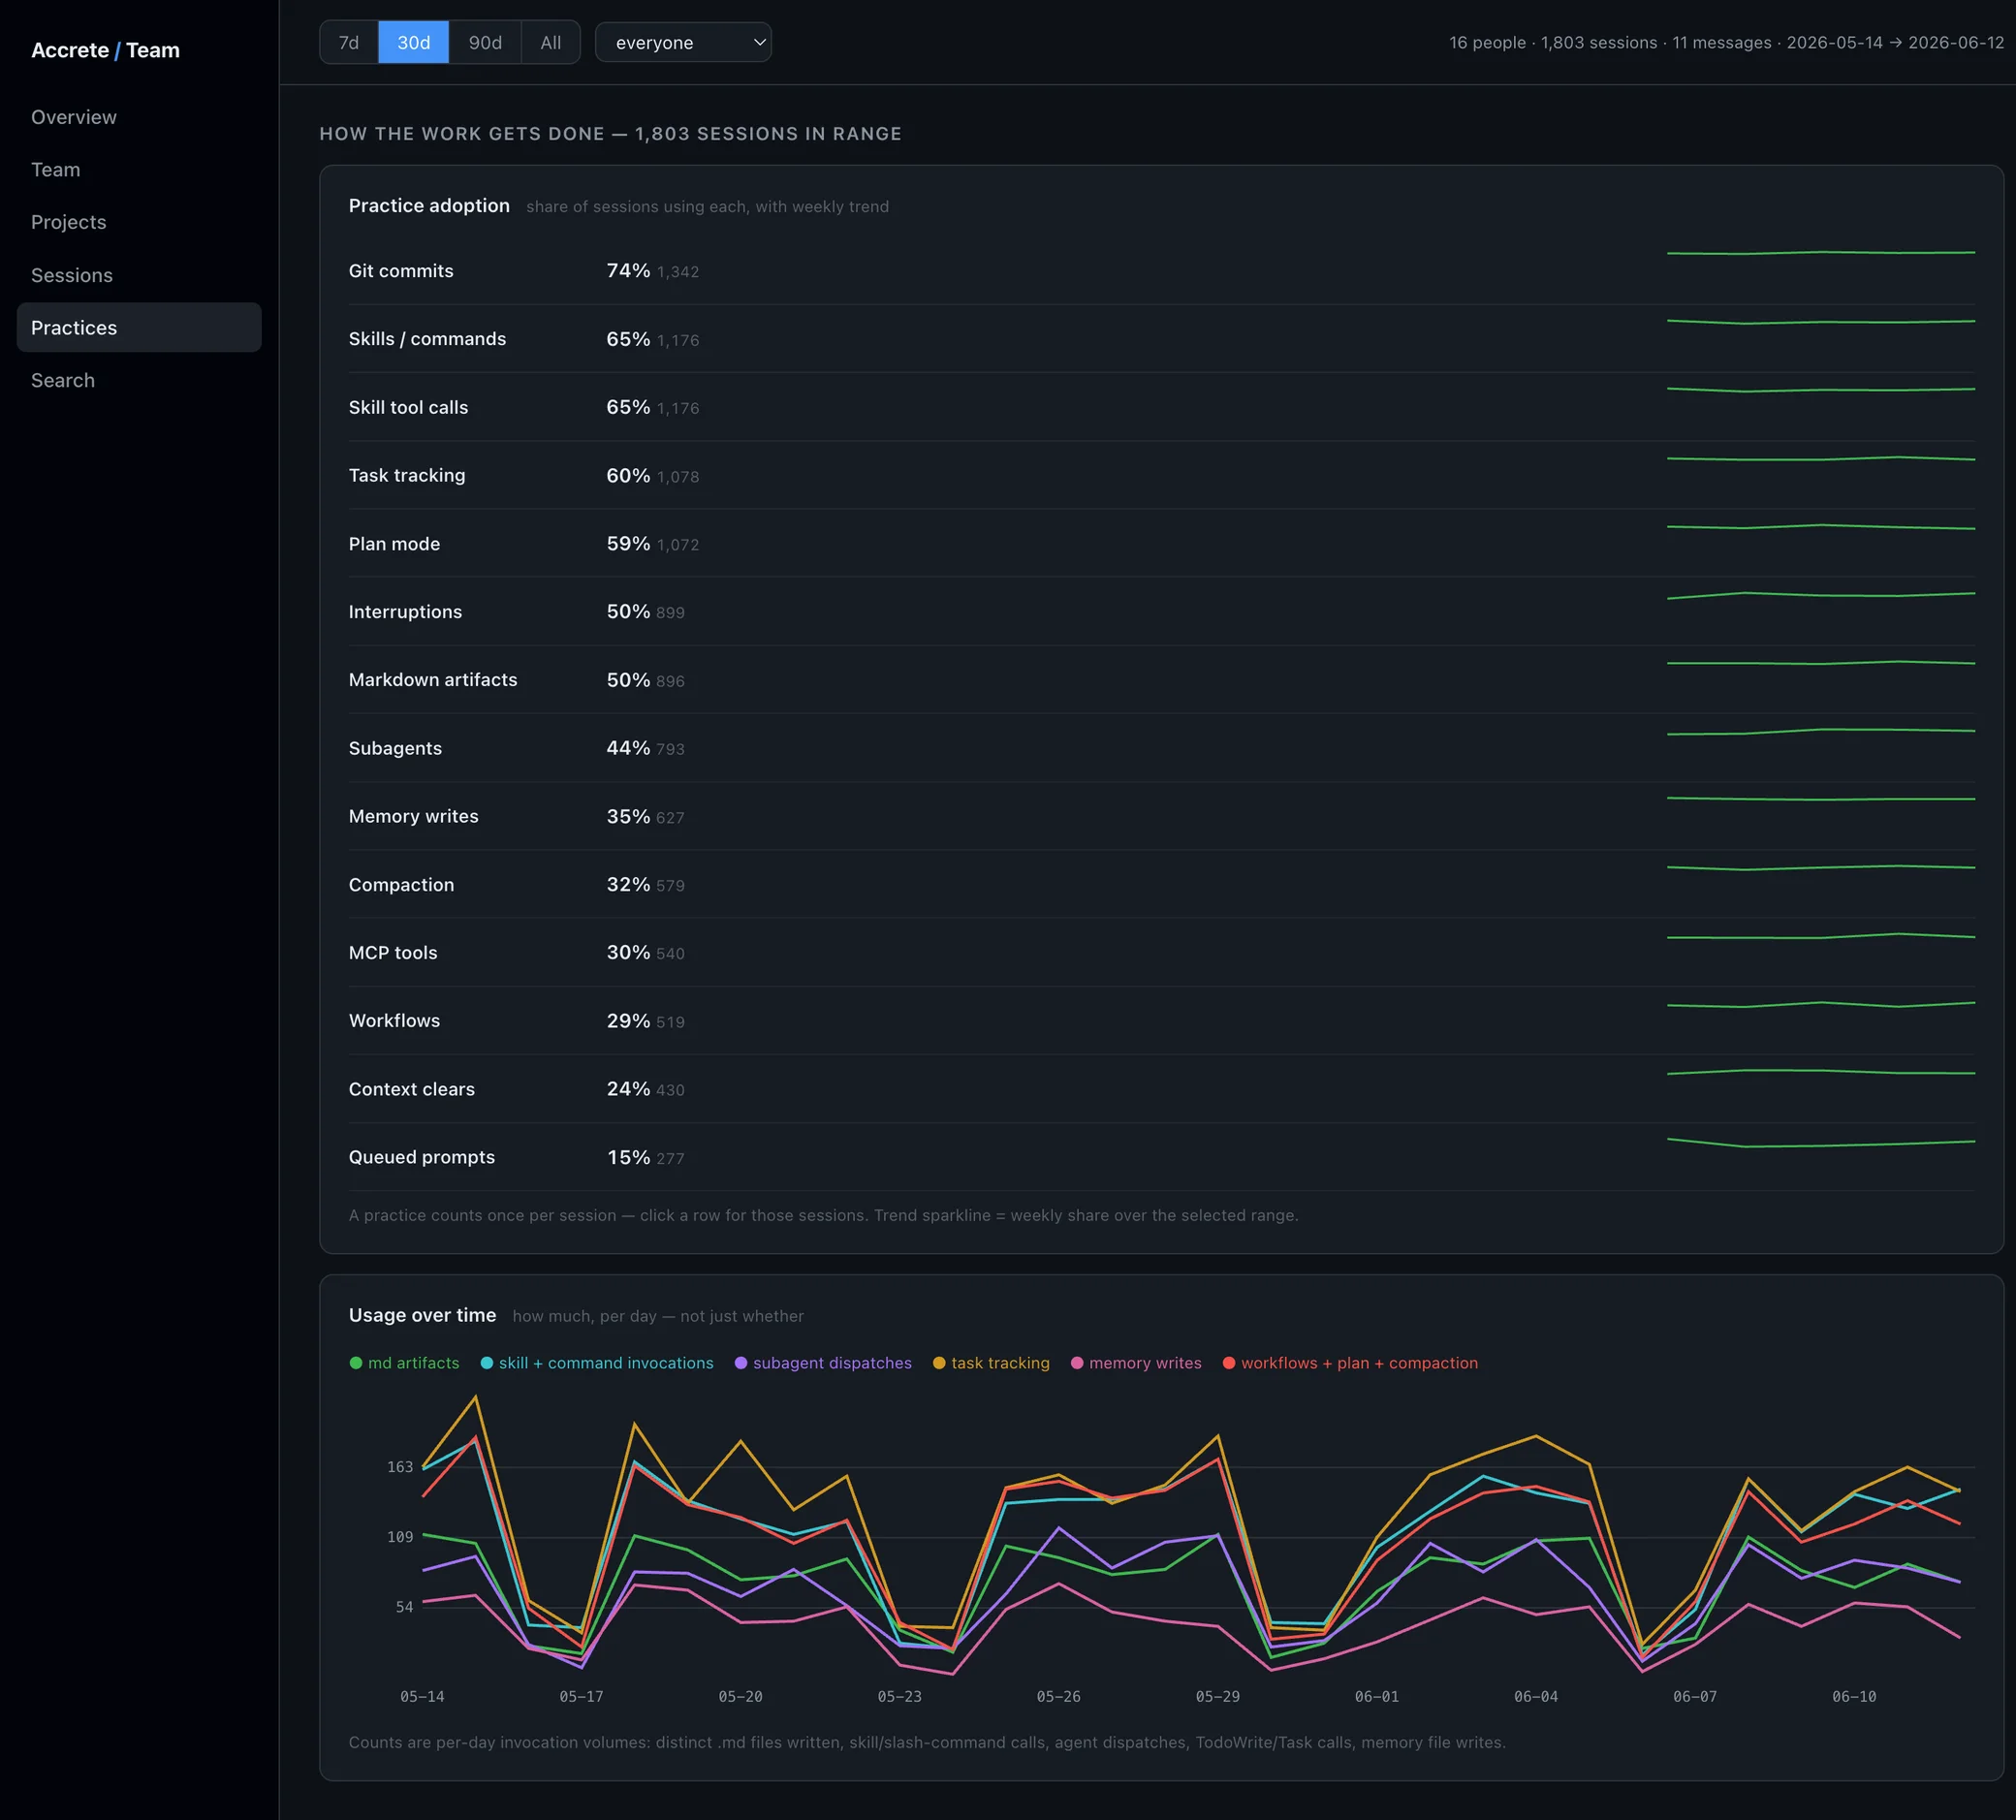2016x1820 pixels.
Task: Open Team in the sidebar
Action: (139, 170)
